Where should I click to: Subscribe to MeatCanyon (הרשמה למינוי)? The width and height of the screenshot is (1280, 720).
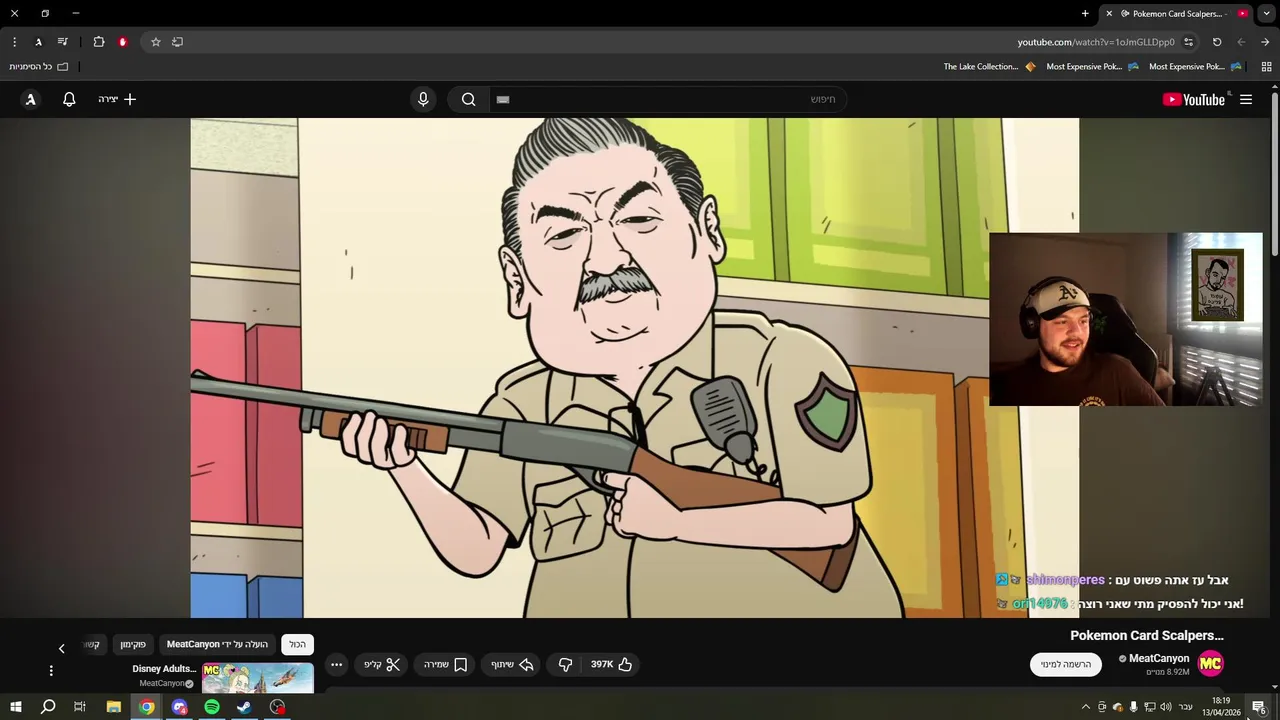(1065, 664)
